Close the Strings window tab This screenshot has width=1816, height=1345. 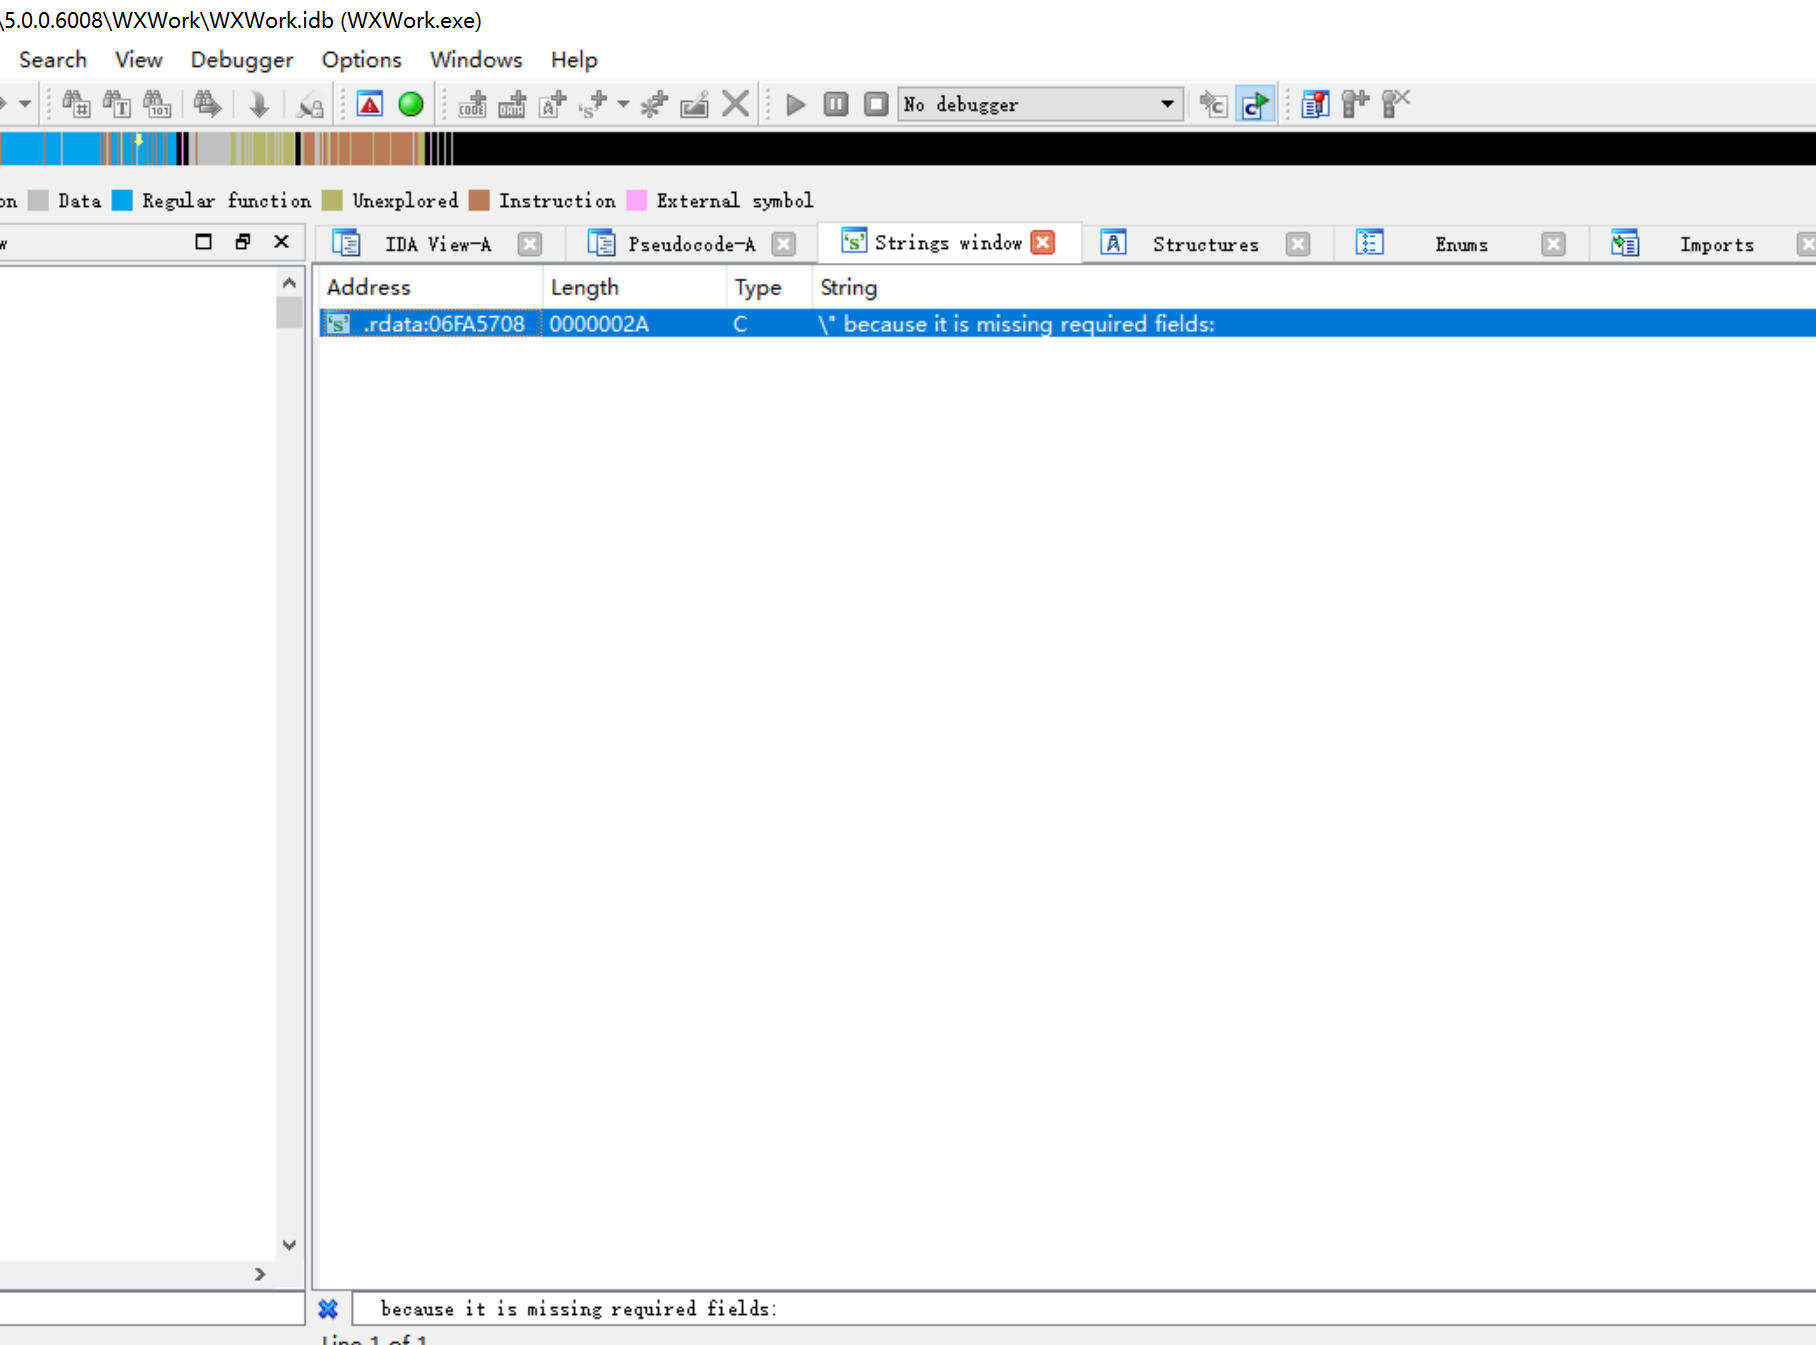click(1043, 243)
